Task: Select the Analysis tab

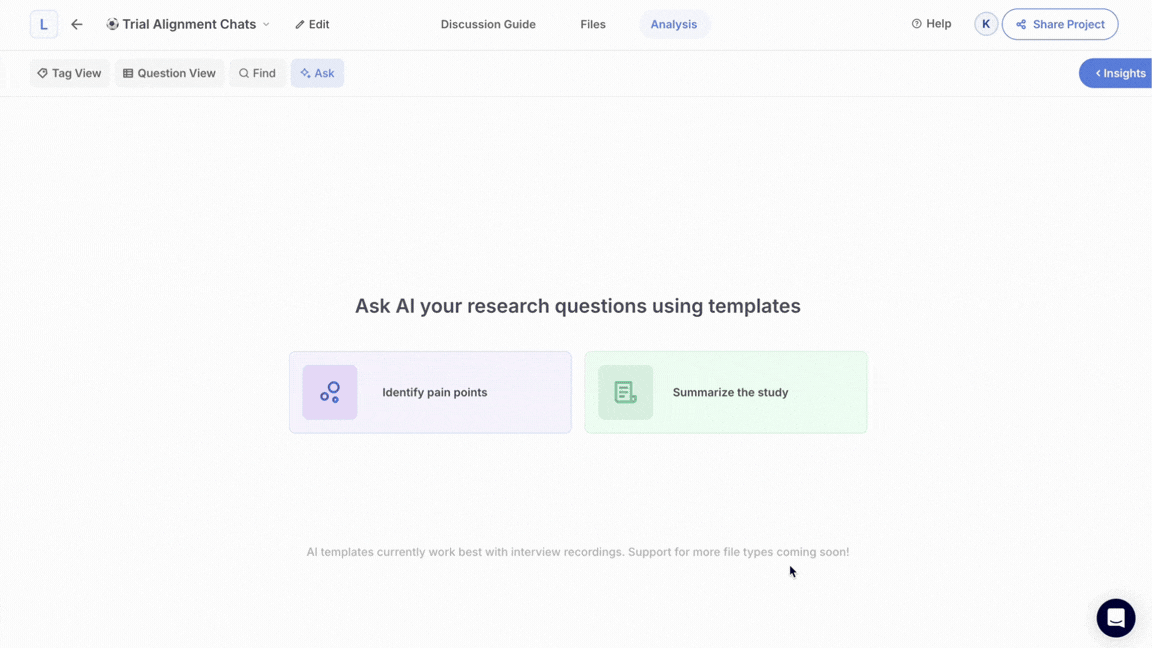Action: point(674,24)
